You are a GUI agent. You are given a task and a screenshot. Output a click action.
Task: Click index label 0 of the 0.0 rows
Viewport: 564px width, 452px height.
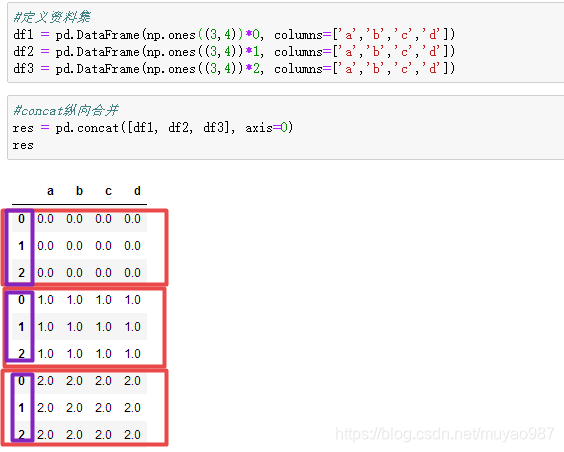(22, 219)
